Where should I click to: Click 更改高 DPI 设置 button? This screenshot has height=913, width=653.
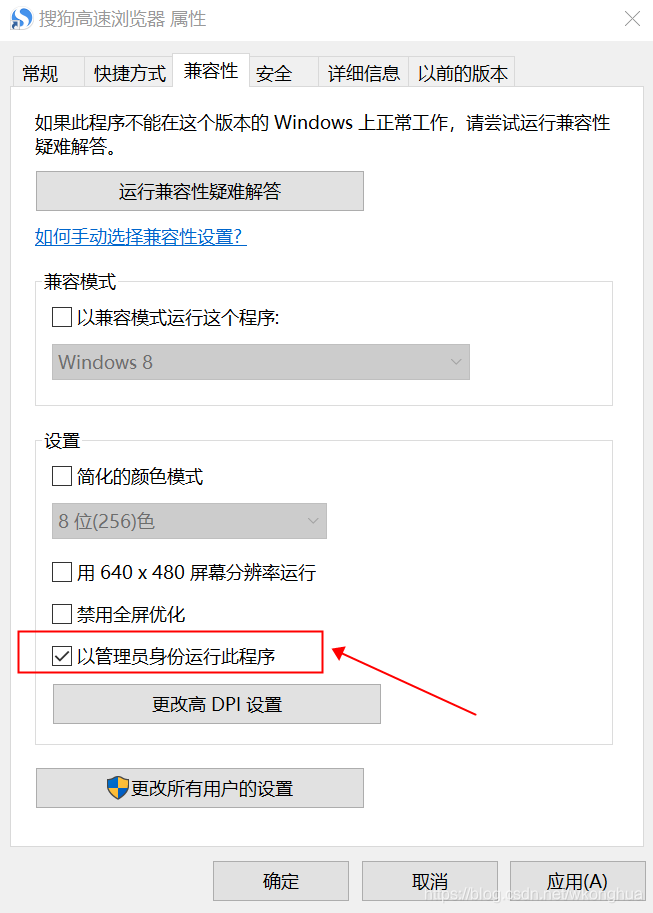click(217, 704)
